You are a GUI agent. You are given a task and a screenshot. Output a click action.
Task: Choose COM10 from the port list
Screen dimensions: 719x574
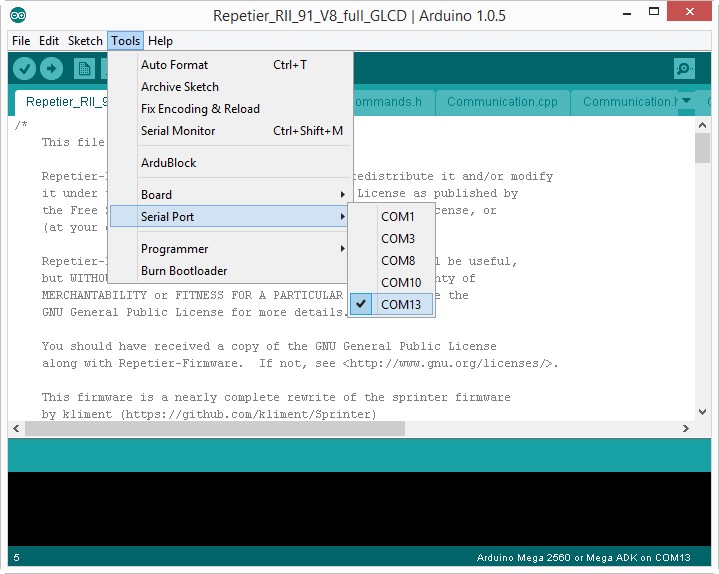pos(400,283)
